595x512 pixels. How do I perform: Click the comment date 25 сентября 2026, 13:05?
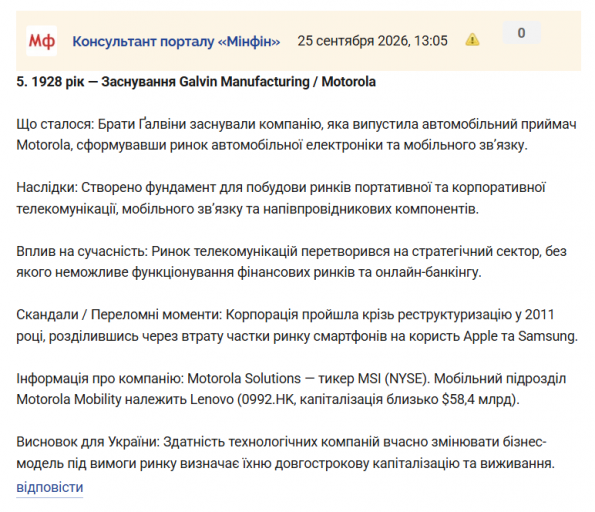372,41
